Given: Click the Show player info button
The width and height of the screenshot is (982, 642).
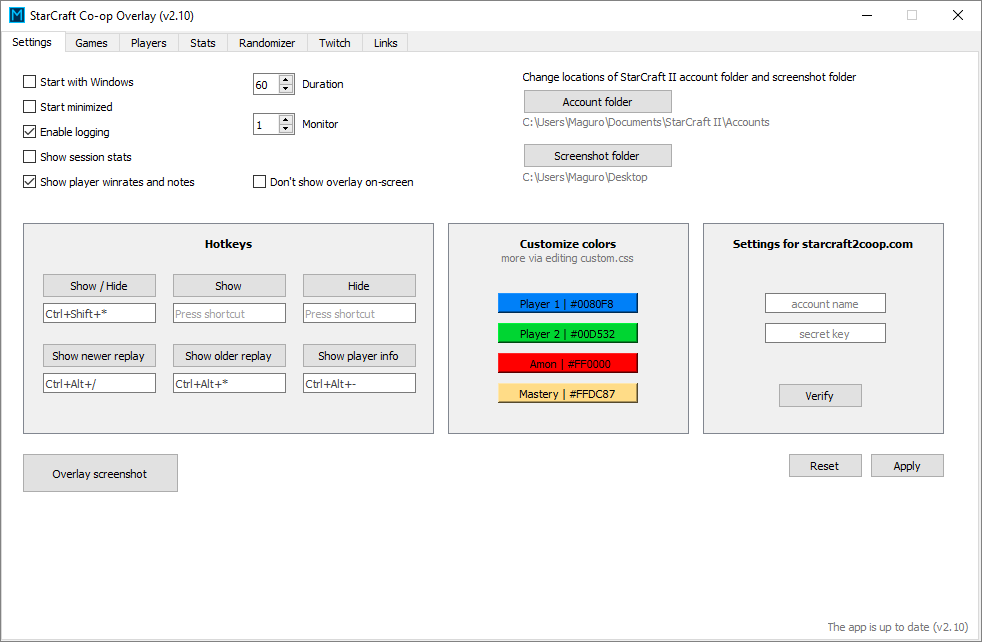Looking at the screenshot, I should (x=359, y=356).
